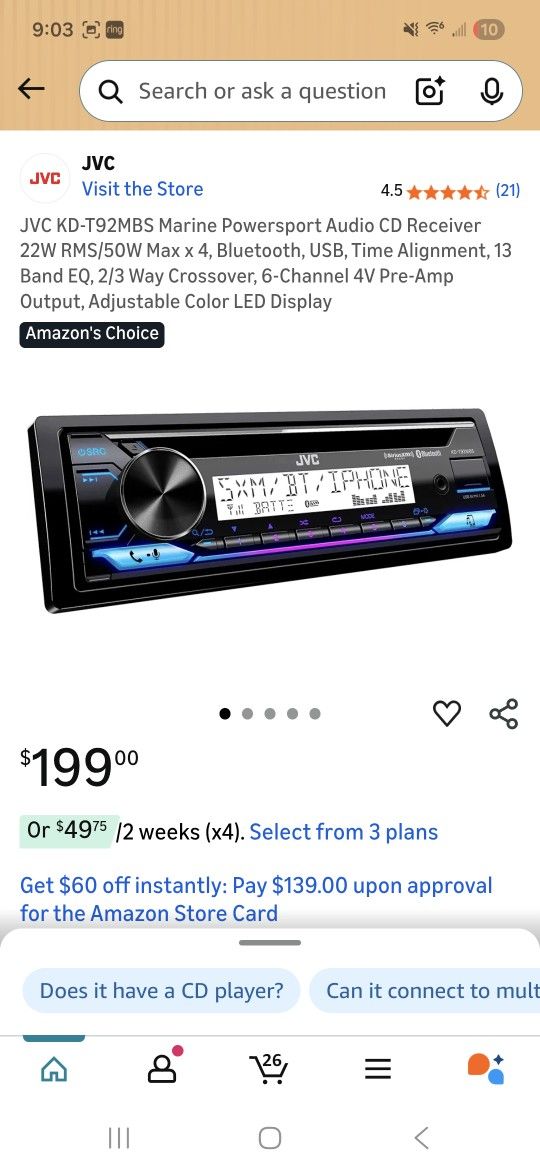Visit the JVC Store link
The height and width of the screenshot is (1170, 540).
[x=142, y=189]
